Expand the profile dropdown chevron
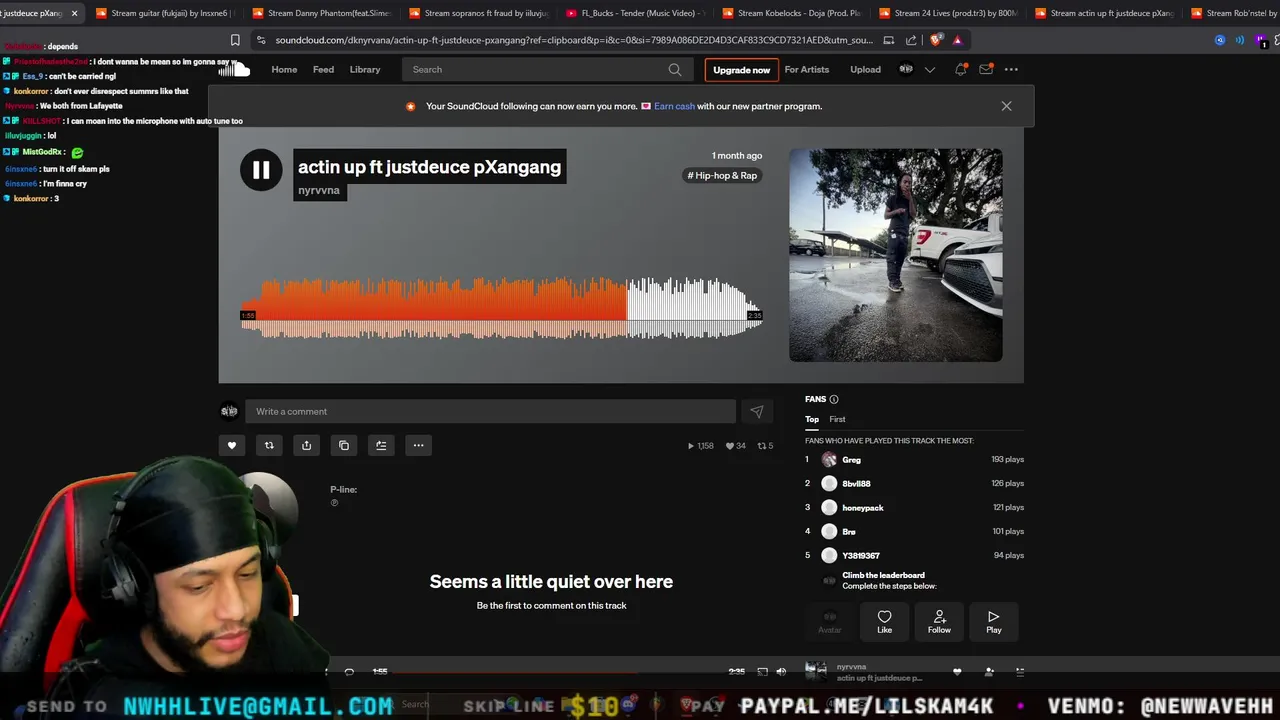 pos(930,70)
